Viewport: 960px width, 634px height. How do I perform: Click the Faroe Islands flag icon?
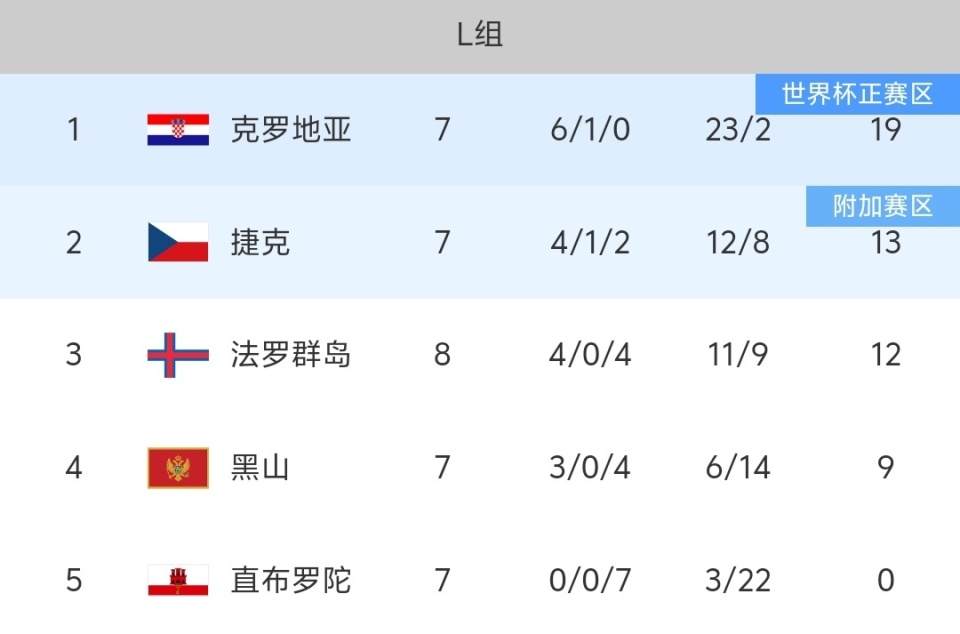click(178, 355)
